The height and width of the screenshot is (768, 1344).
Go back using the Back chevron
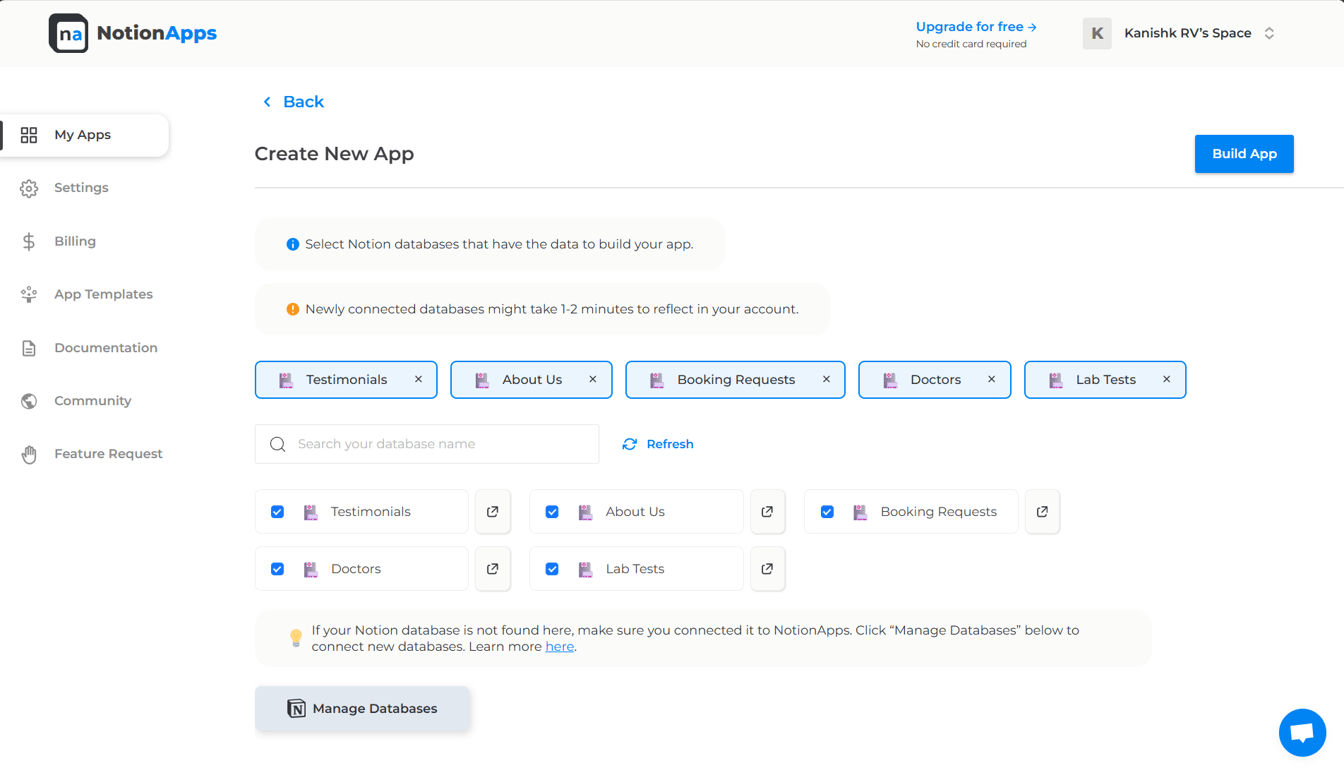click(x=267, y=102)
